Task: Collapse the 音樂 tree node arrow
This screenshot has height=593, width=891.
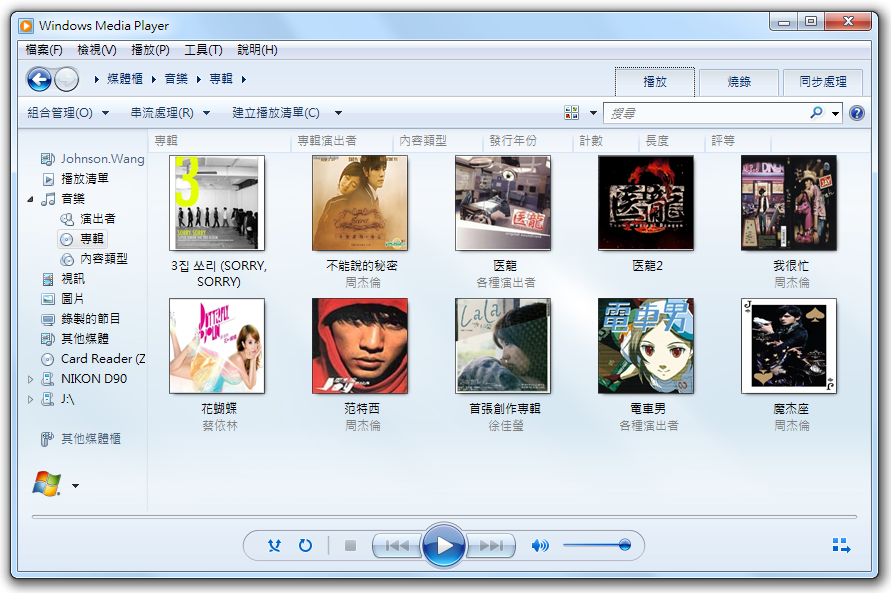Action: coord(30,199)
